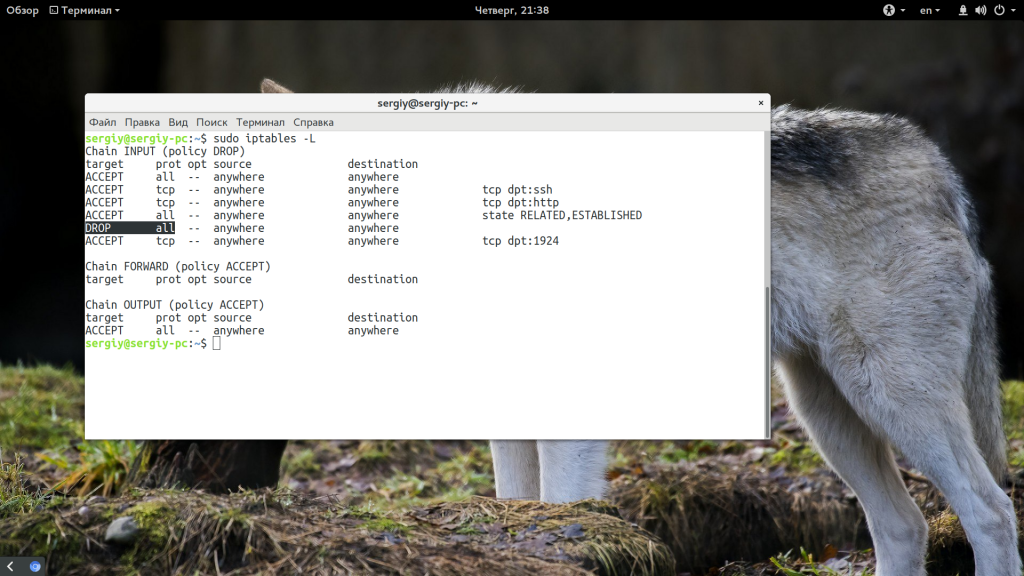1024x576 pixels.
Task: Open the Файл menu
Action: pyautogui.click(x=102, y=122)
